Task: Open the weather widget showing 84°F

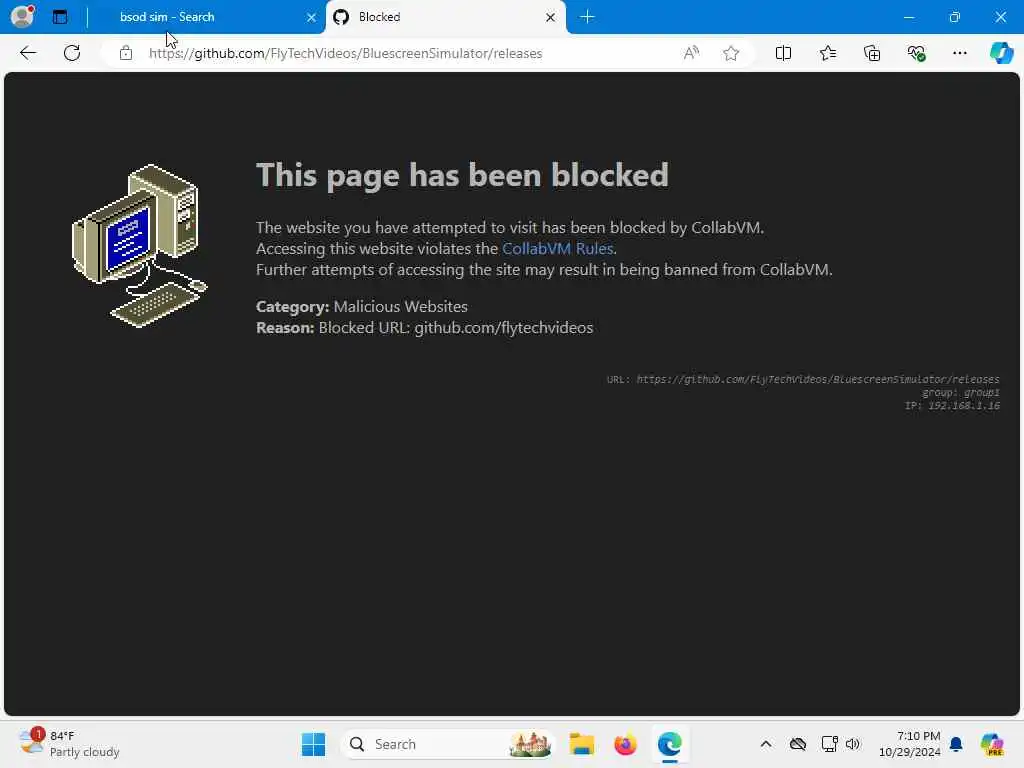Action: (x=69, y=744)
